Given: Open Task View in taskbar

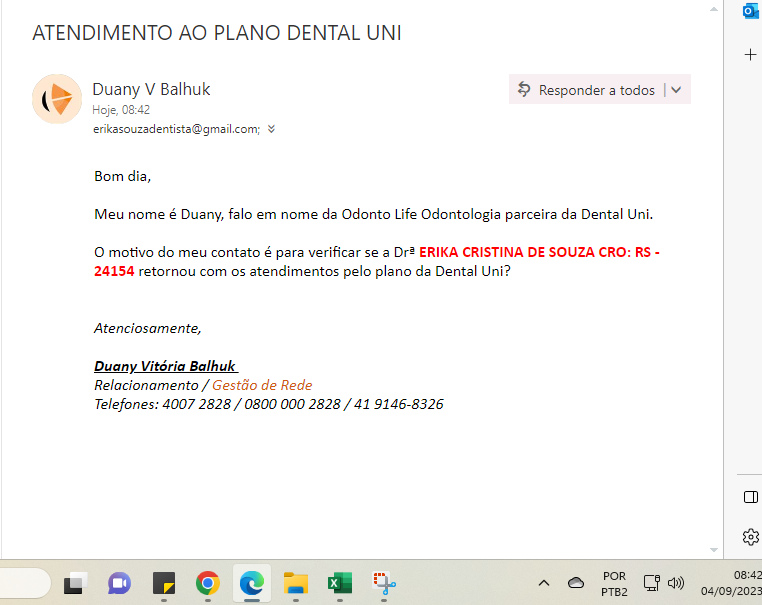Looking at the screenshot, I should pyautogui.click(x=75, y=583).
